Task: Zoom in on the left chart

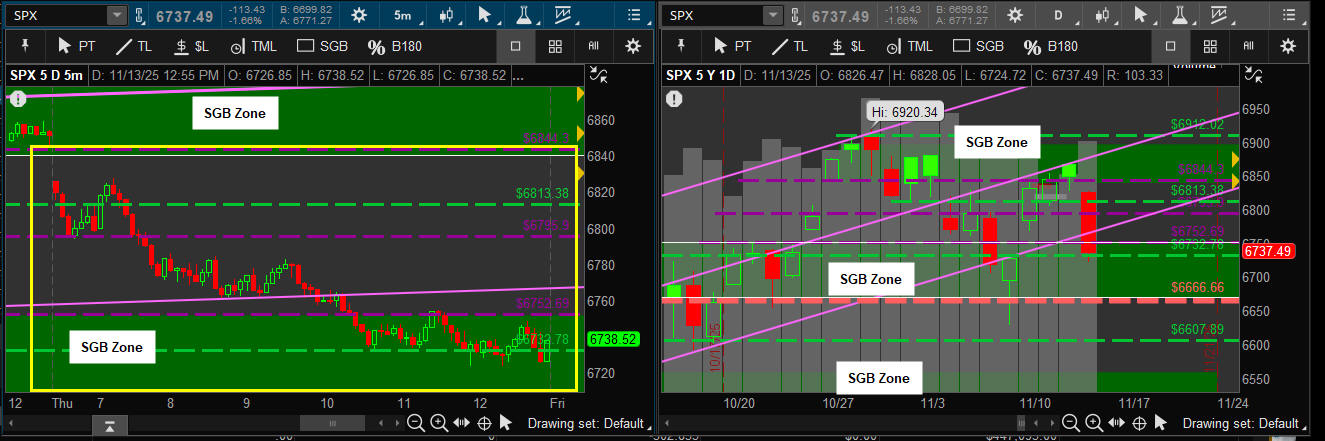Action: (439, 424)
